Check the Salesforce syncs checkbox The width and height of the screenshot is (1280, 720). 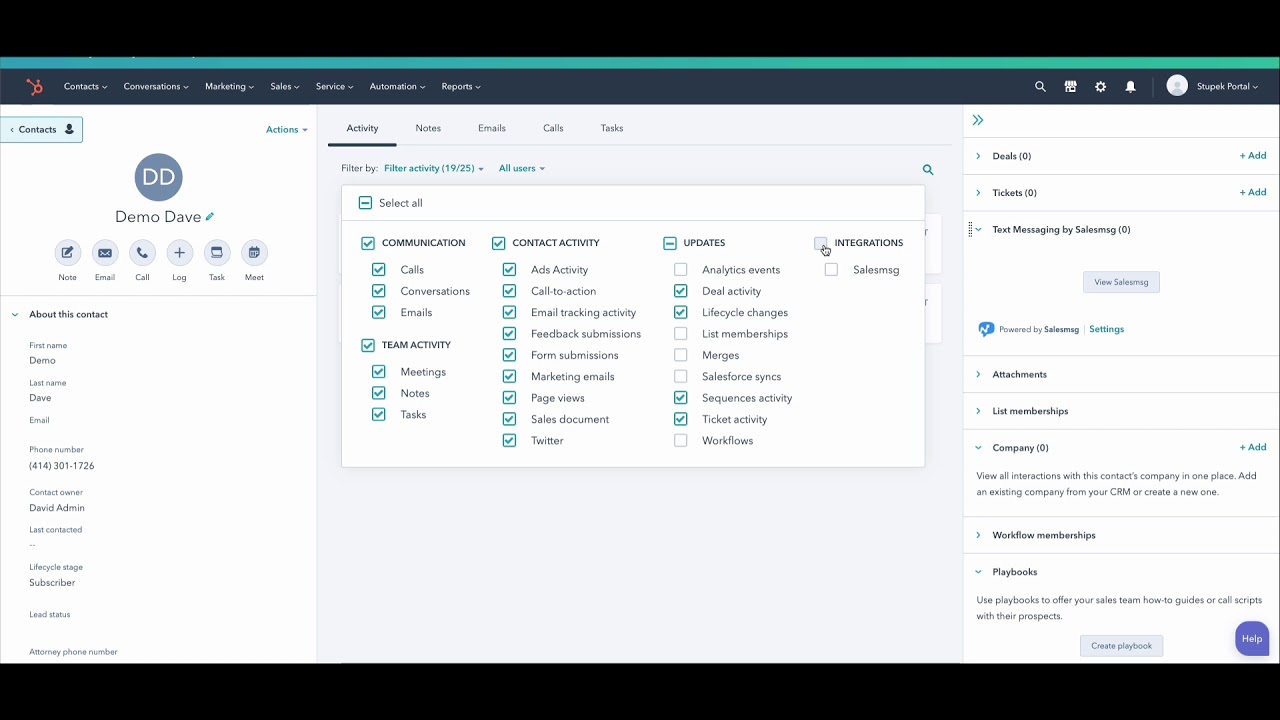pos(681,377)
